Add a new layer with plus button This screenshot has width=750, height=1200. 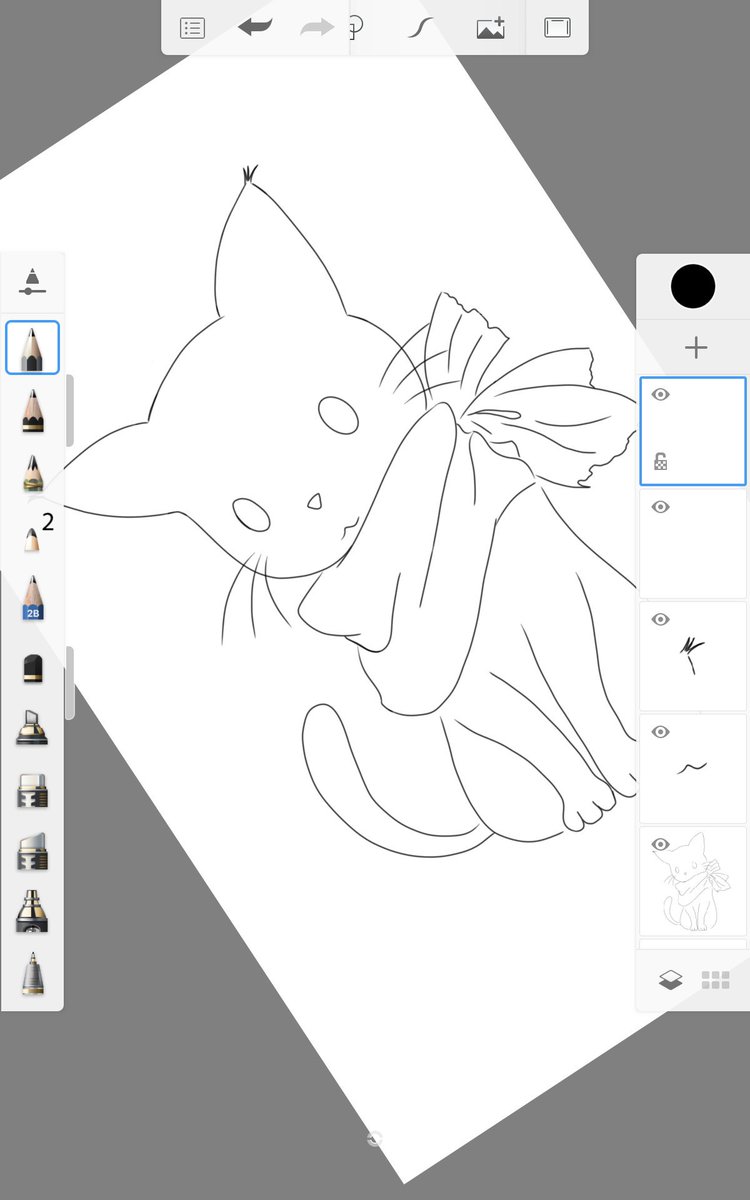click(x=696, y=348)
